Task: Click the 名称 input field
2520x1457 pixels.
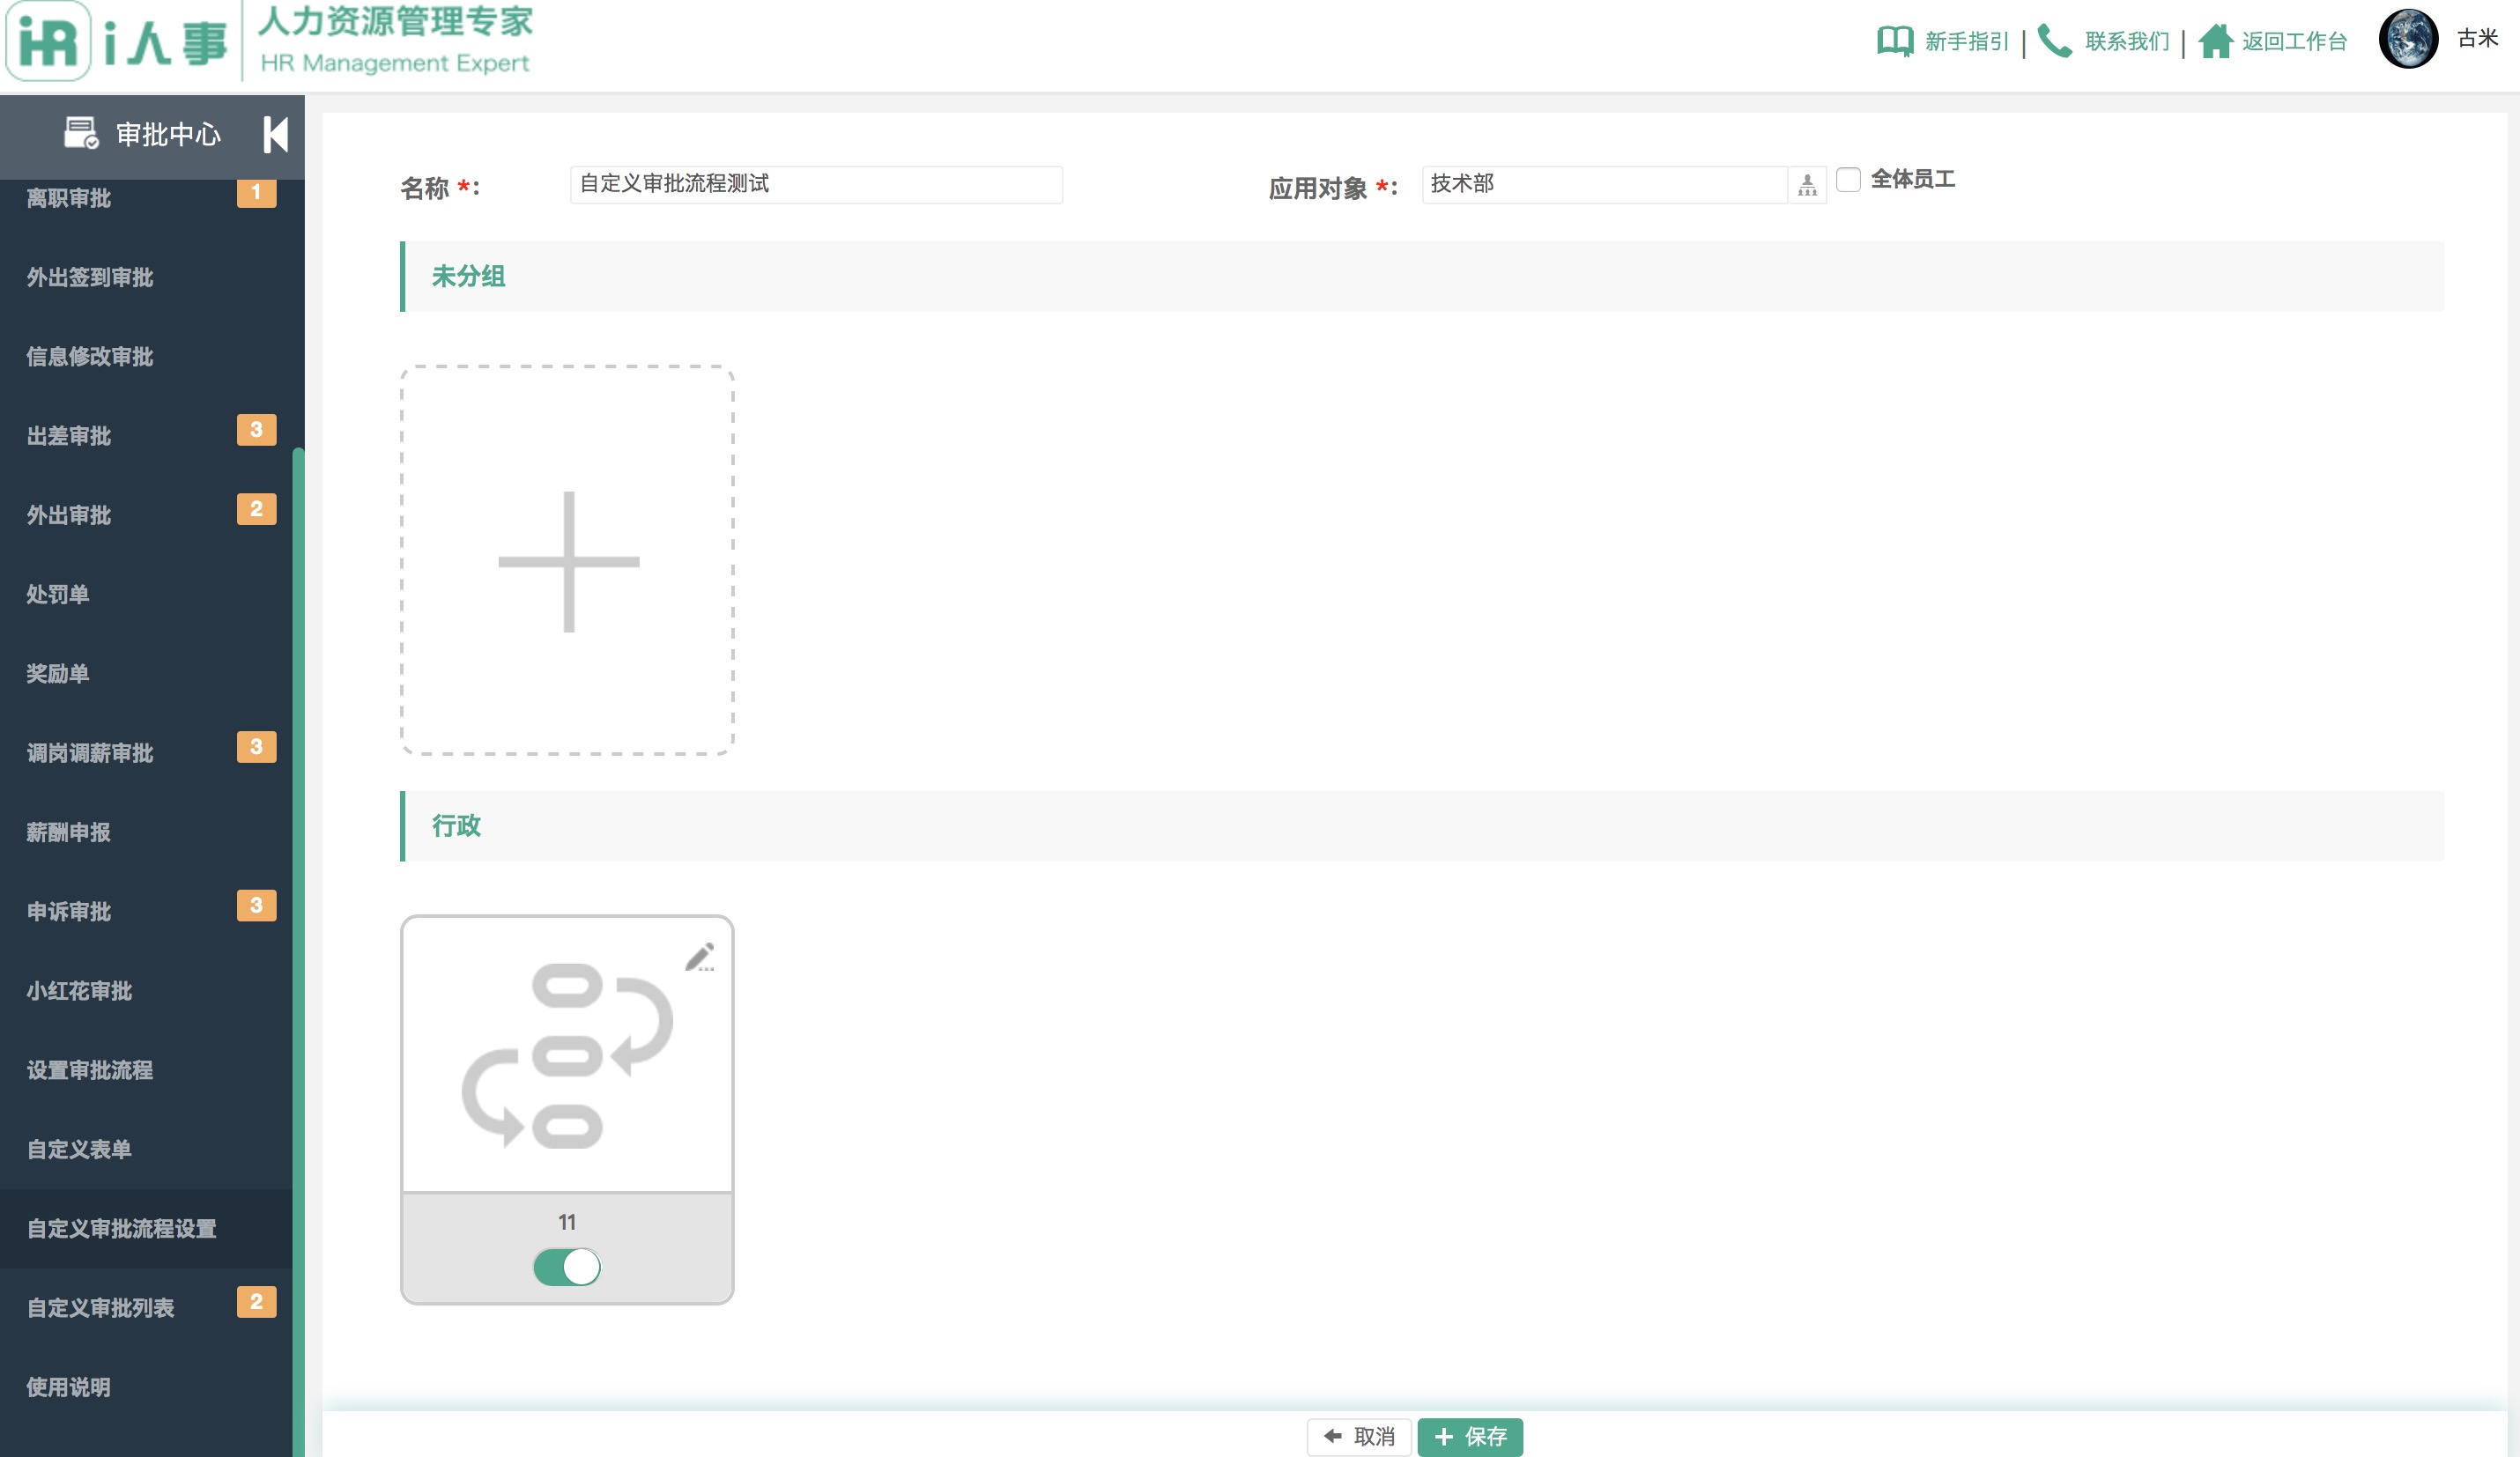Action: 816,184
